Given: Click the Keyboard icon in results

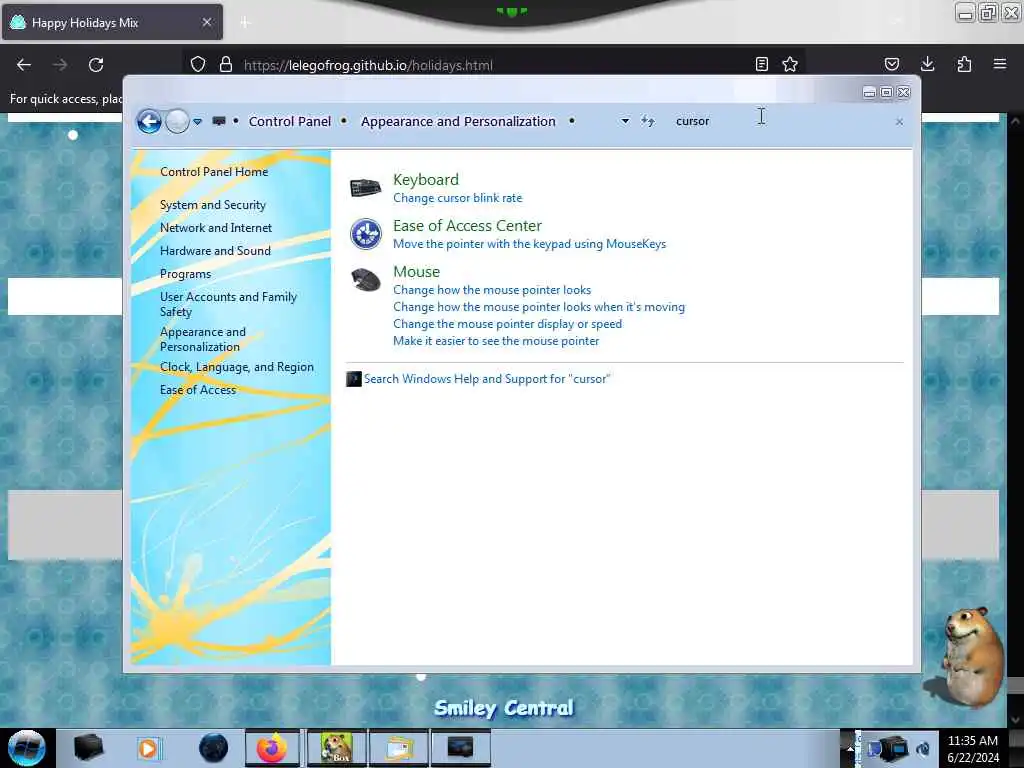Looking at the screenshot, I should point(365,188).
